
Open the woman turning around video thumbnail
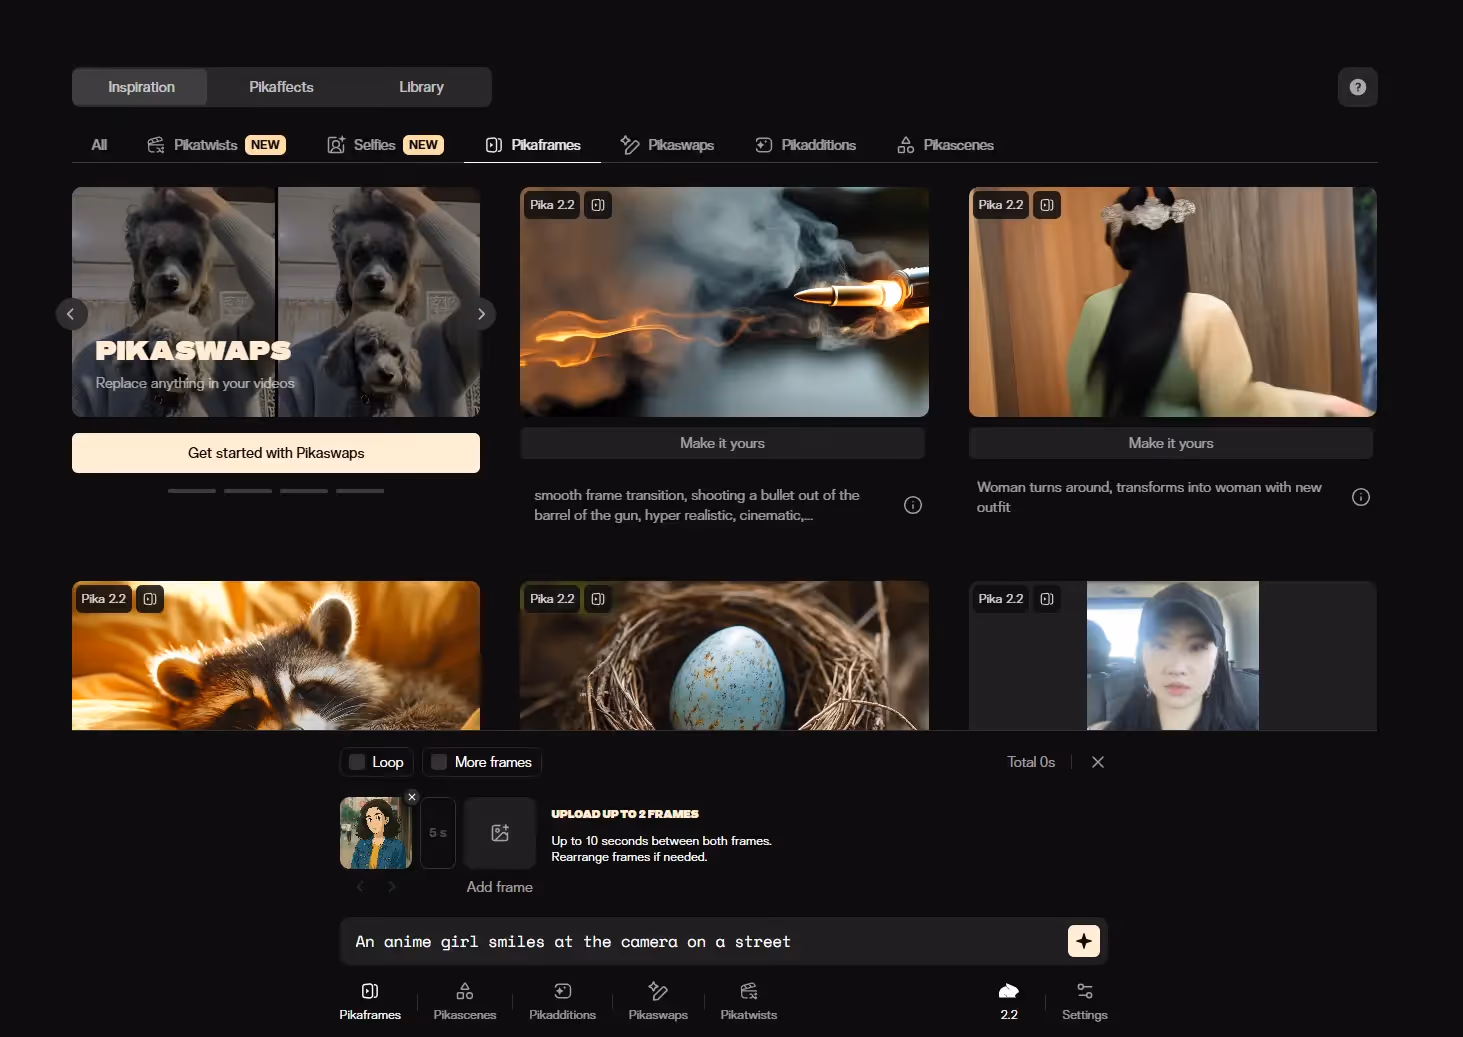(1173, 302)
